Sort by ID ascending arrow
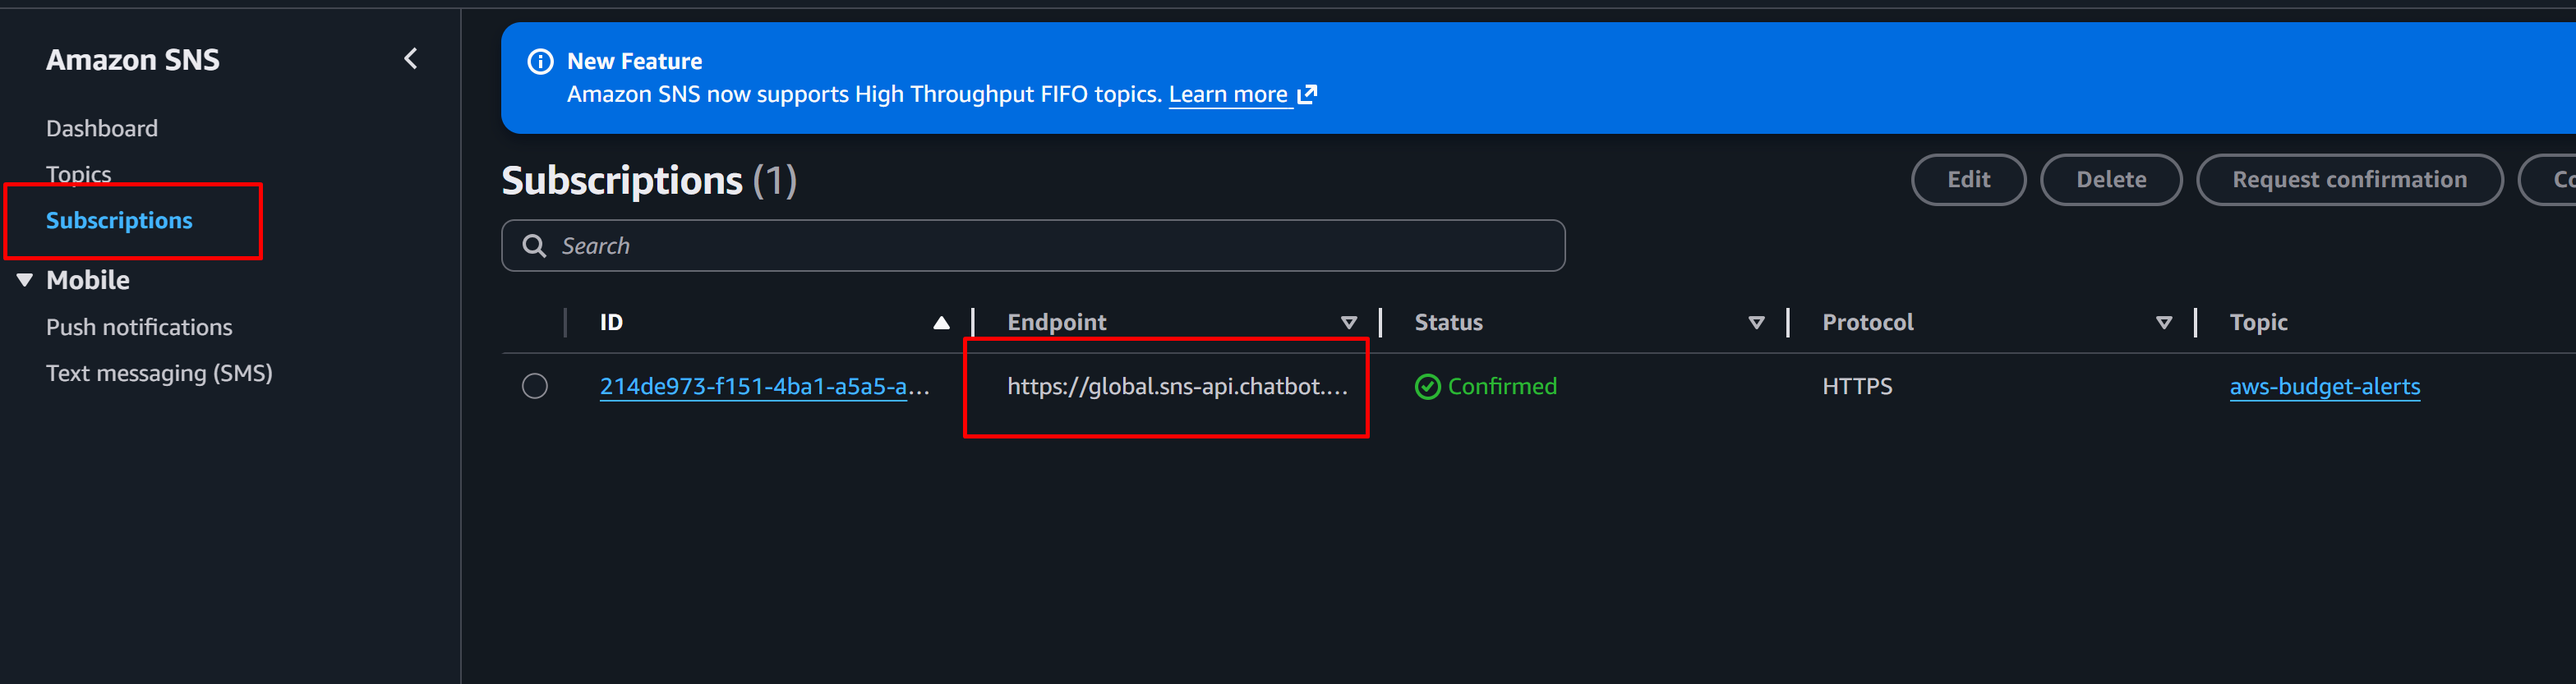 tap(940, 323)
